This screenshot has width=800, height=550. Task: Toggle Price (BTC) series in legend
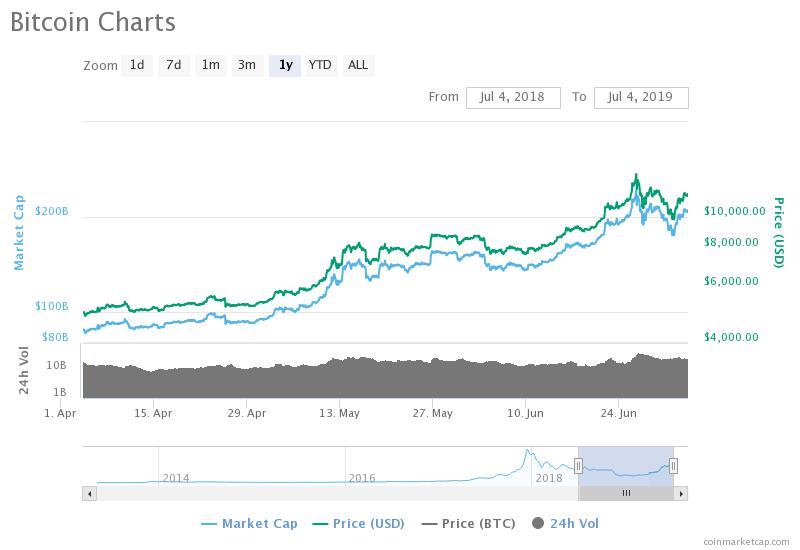(x=468, y=523)
